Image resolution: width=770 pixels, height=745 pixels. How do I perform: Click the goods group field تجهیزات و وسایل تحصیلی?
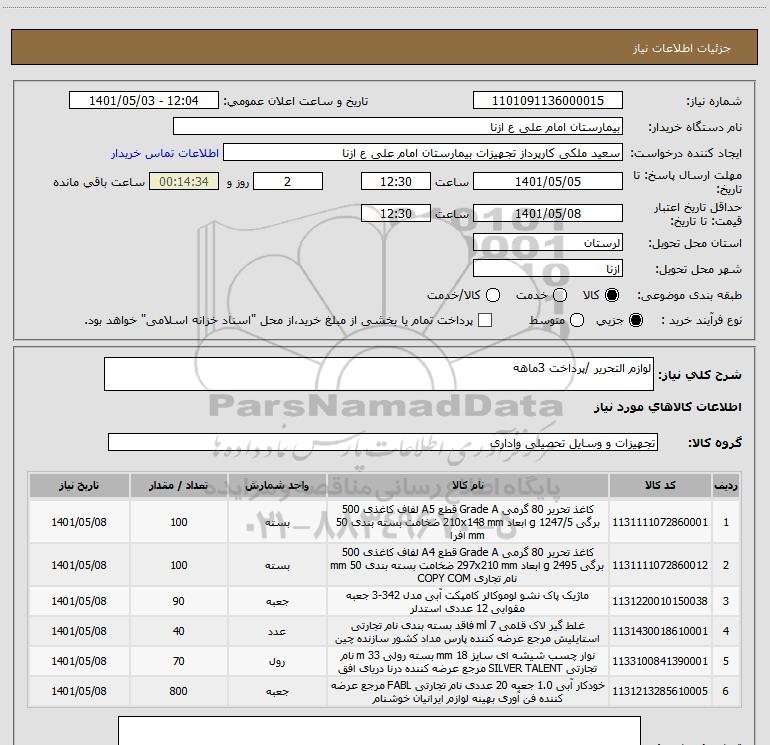click(x=383, y=442)
